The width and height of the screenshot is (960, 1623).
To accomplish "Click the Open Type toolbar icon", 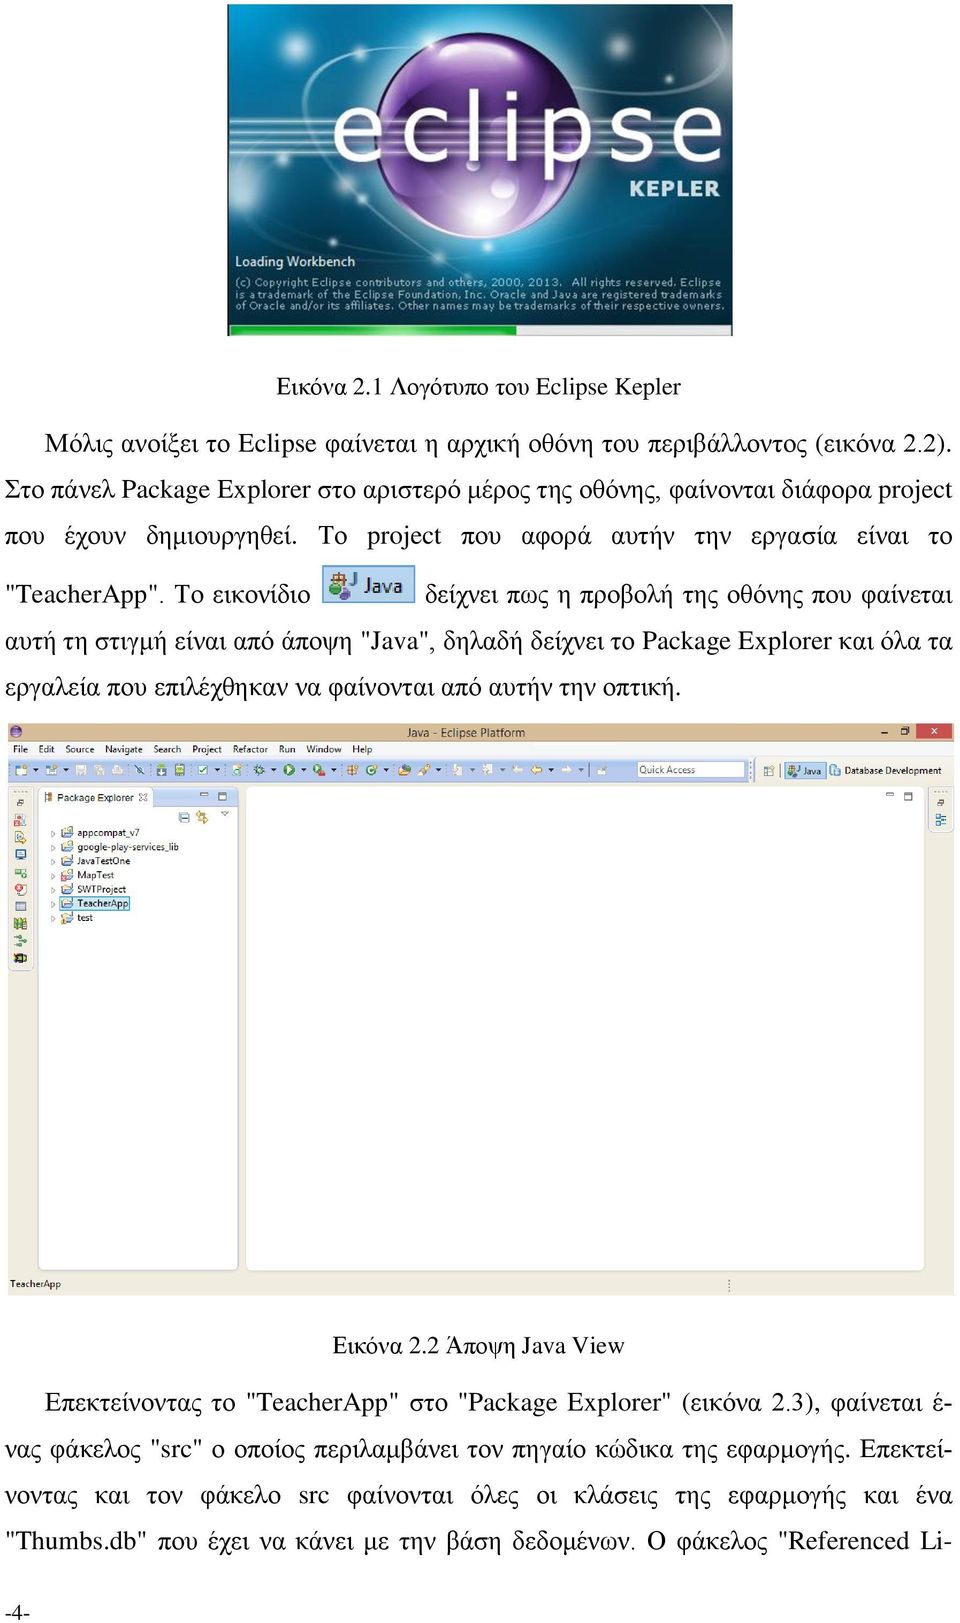I will 404,770.
